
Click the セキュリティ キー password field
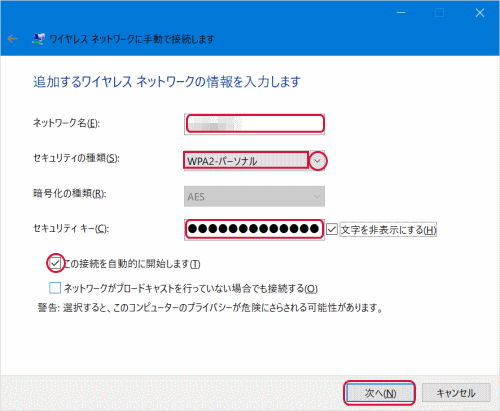pyautogui.click(x=254, y=229)
